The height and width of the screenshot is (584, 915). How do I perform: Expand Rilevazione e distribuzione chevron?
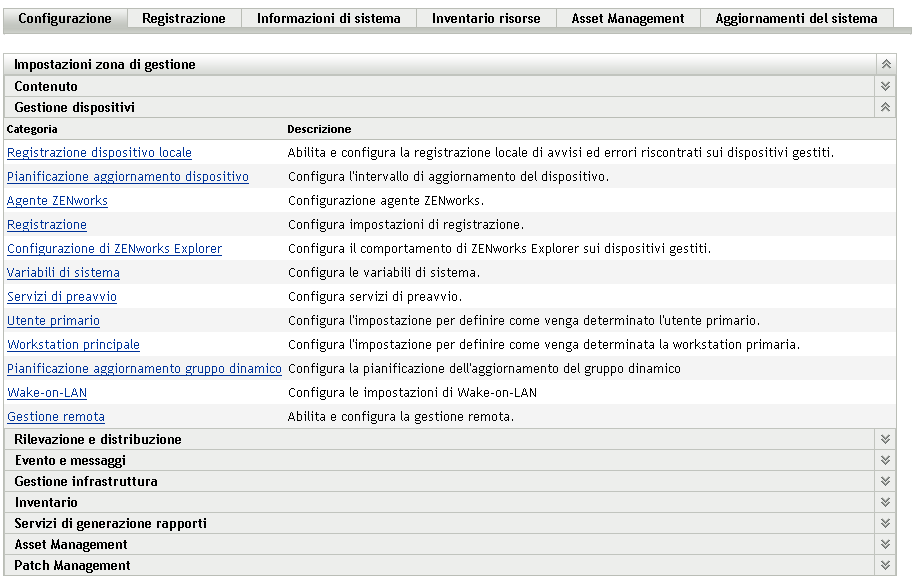tap(885, 439)
